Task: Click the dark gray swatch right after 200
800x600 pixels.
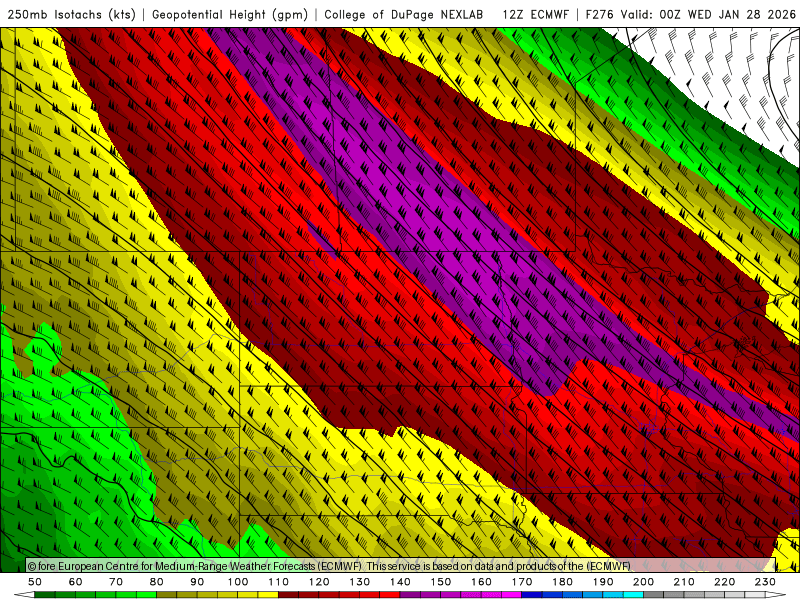Action: pos(654,595)
